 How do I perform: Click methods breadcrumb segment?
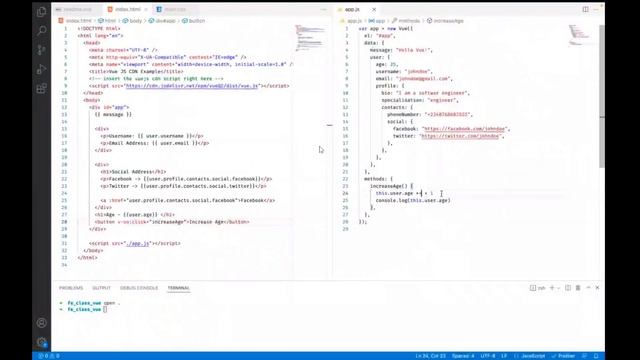[x=406, y=21]
